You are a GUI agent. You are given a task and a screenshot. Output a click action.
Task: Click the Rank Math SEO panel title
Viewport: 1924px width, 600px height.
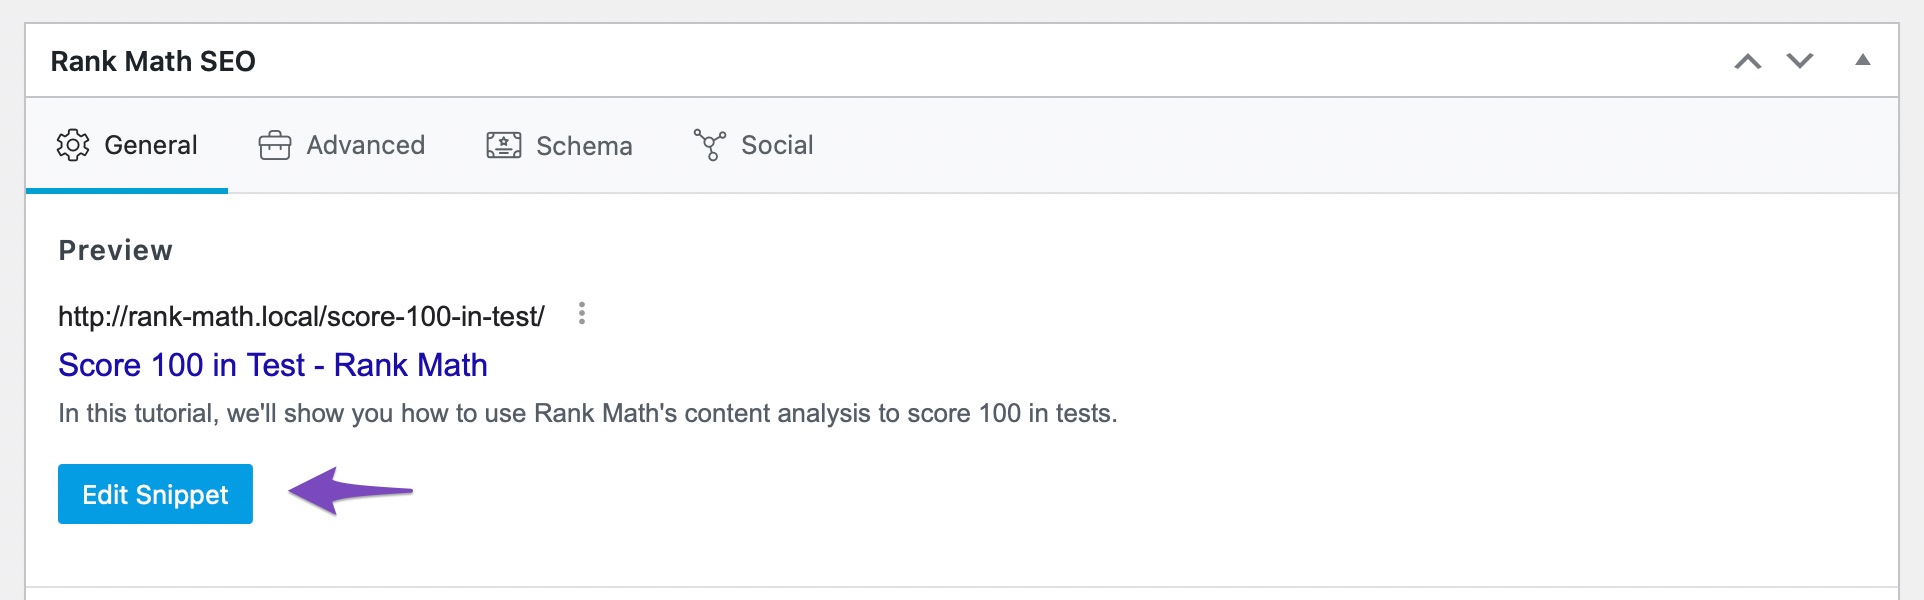tap(153, 61)
